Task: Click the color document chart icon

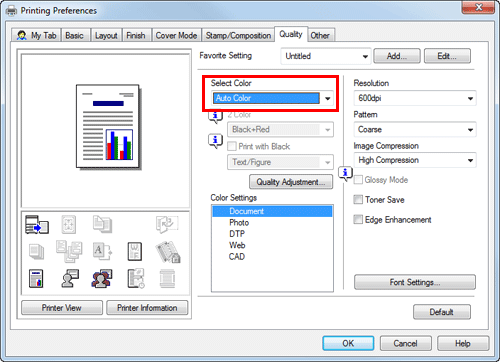Action: tap(36, 279)
